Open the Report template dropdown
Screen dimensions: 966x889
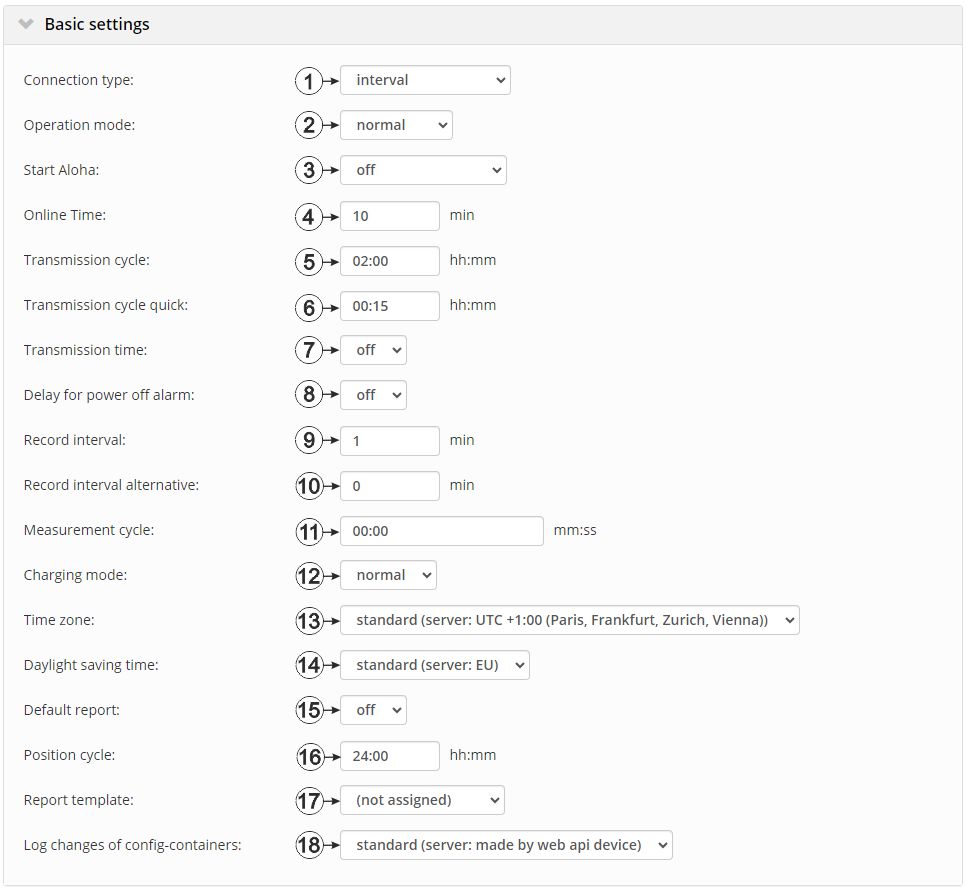[422, 800]
